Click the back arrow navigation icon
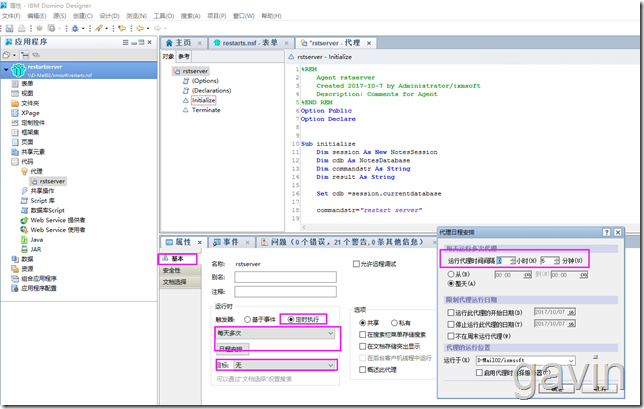 coord(140,28)
